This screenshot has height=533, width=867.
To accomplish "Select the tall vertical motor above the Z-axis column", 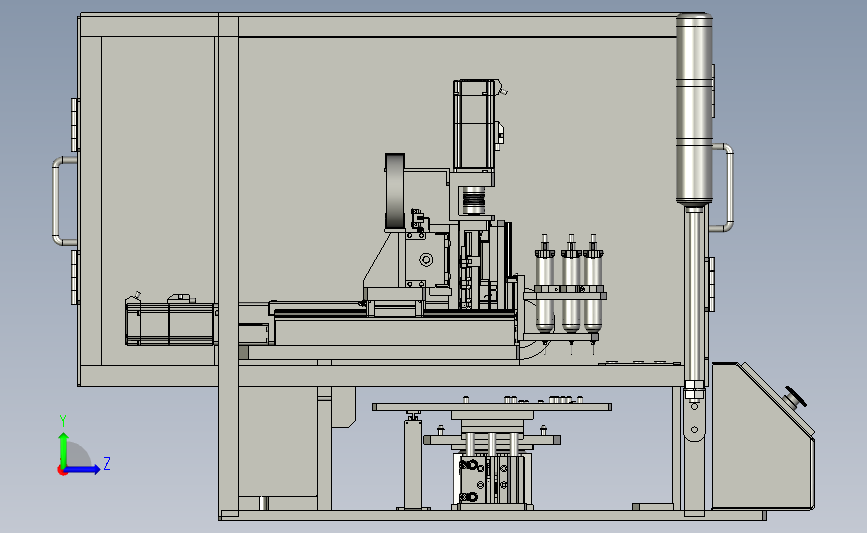I will [x=474, y=125].
